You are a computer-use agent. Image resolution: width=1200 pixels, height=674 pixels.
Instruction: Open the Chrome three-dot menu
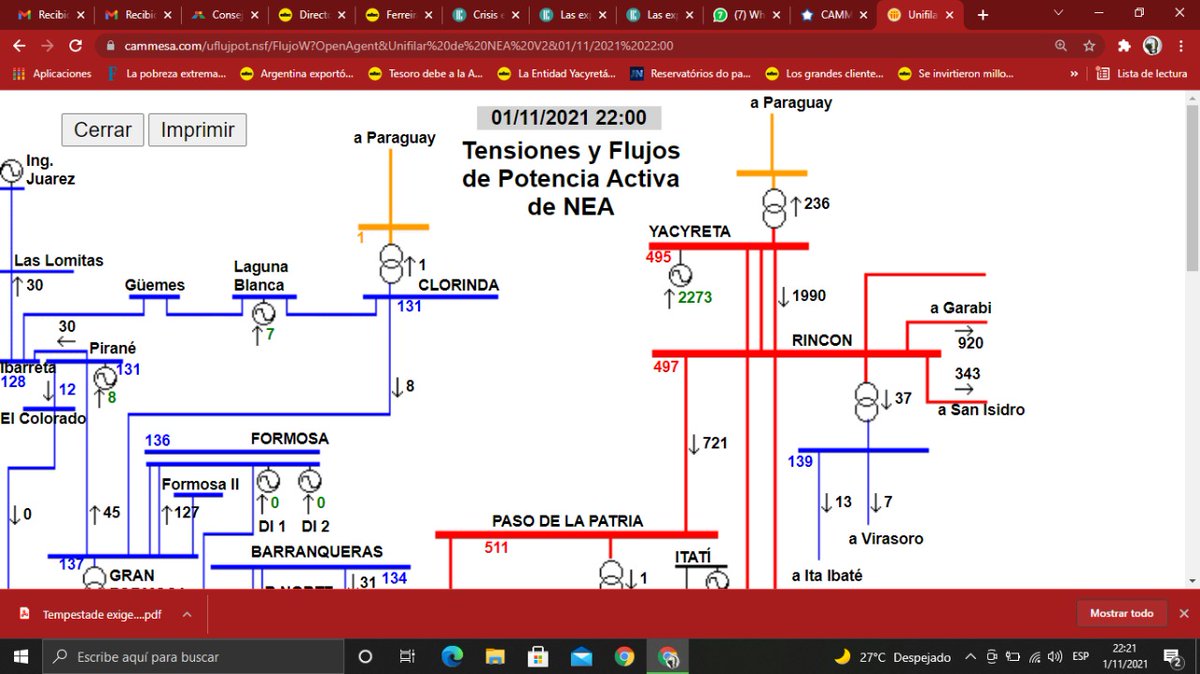1181,46
